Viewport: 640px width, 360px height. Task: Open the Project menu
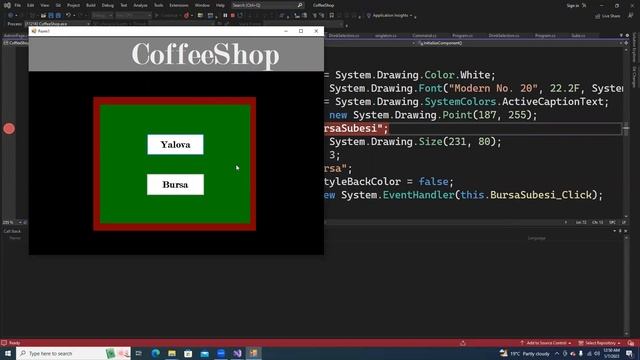click(x=73, y=5)
